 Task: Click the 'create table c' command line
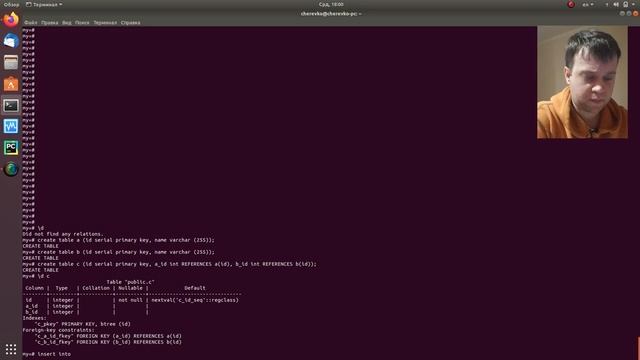[x=169, y=264]
